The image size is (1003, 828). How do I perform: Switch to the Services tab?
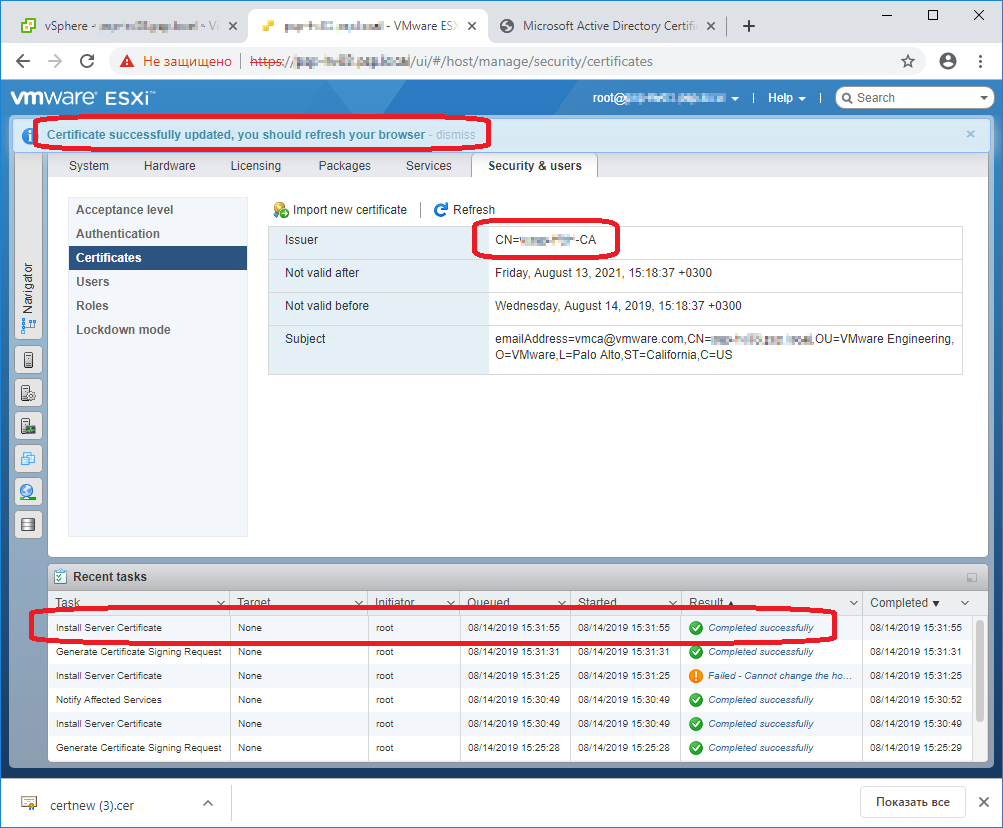click(x=429, y=166)
